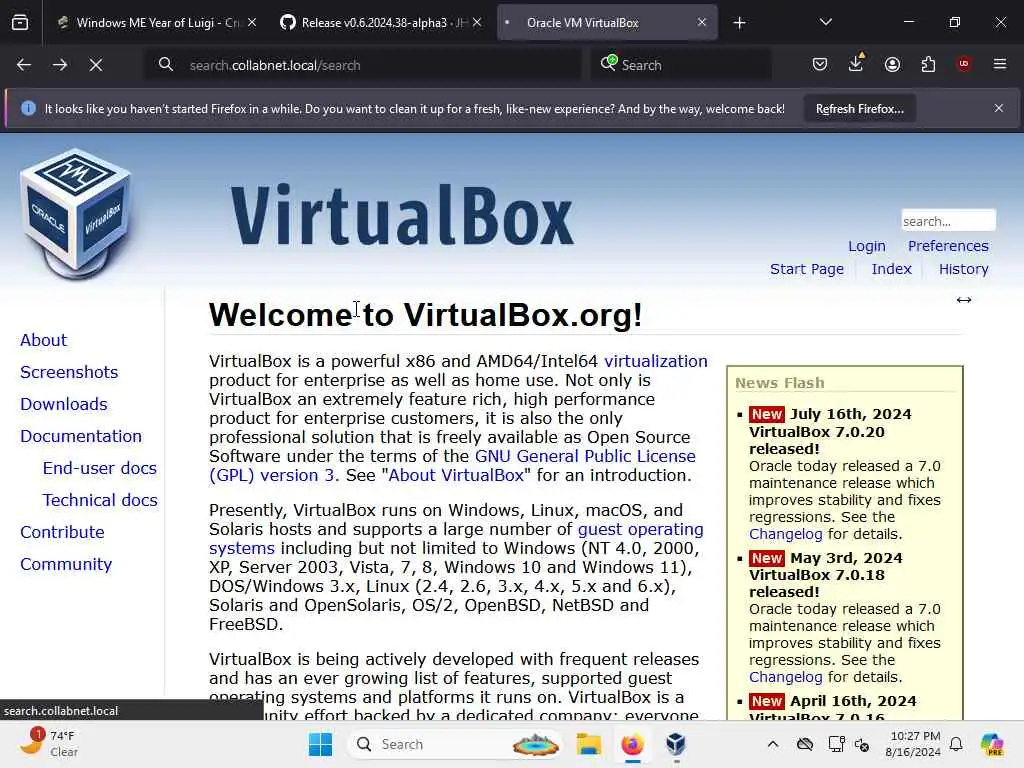
Task: Open Save to Pocket icon
Action: (x=820, y=64)
